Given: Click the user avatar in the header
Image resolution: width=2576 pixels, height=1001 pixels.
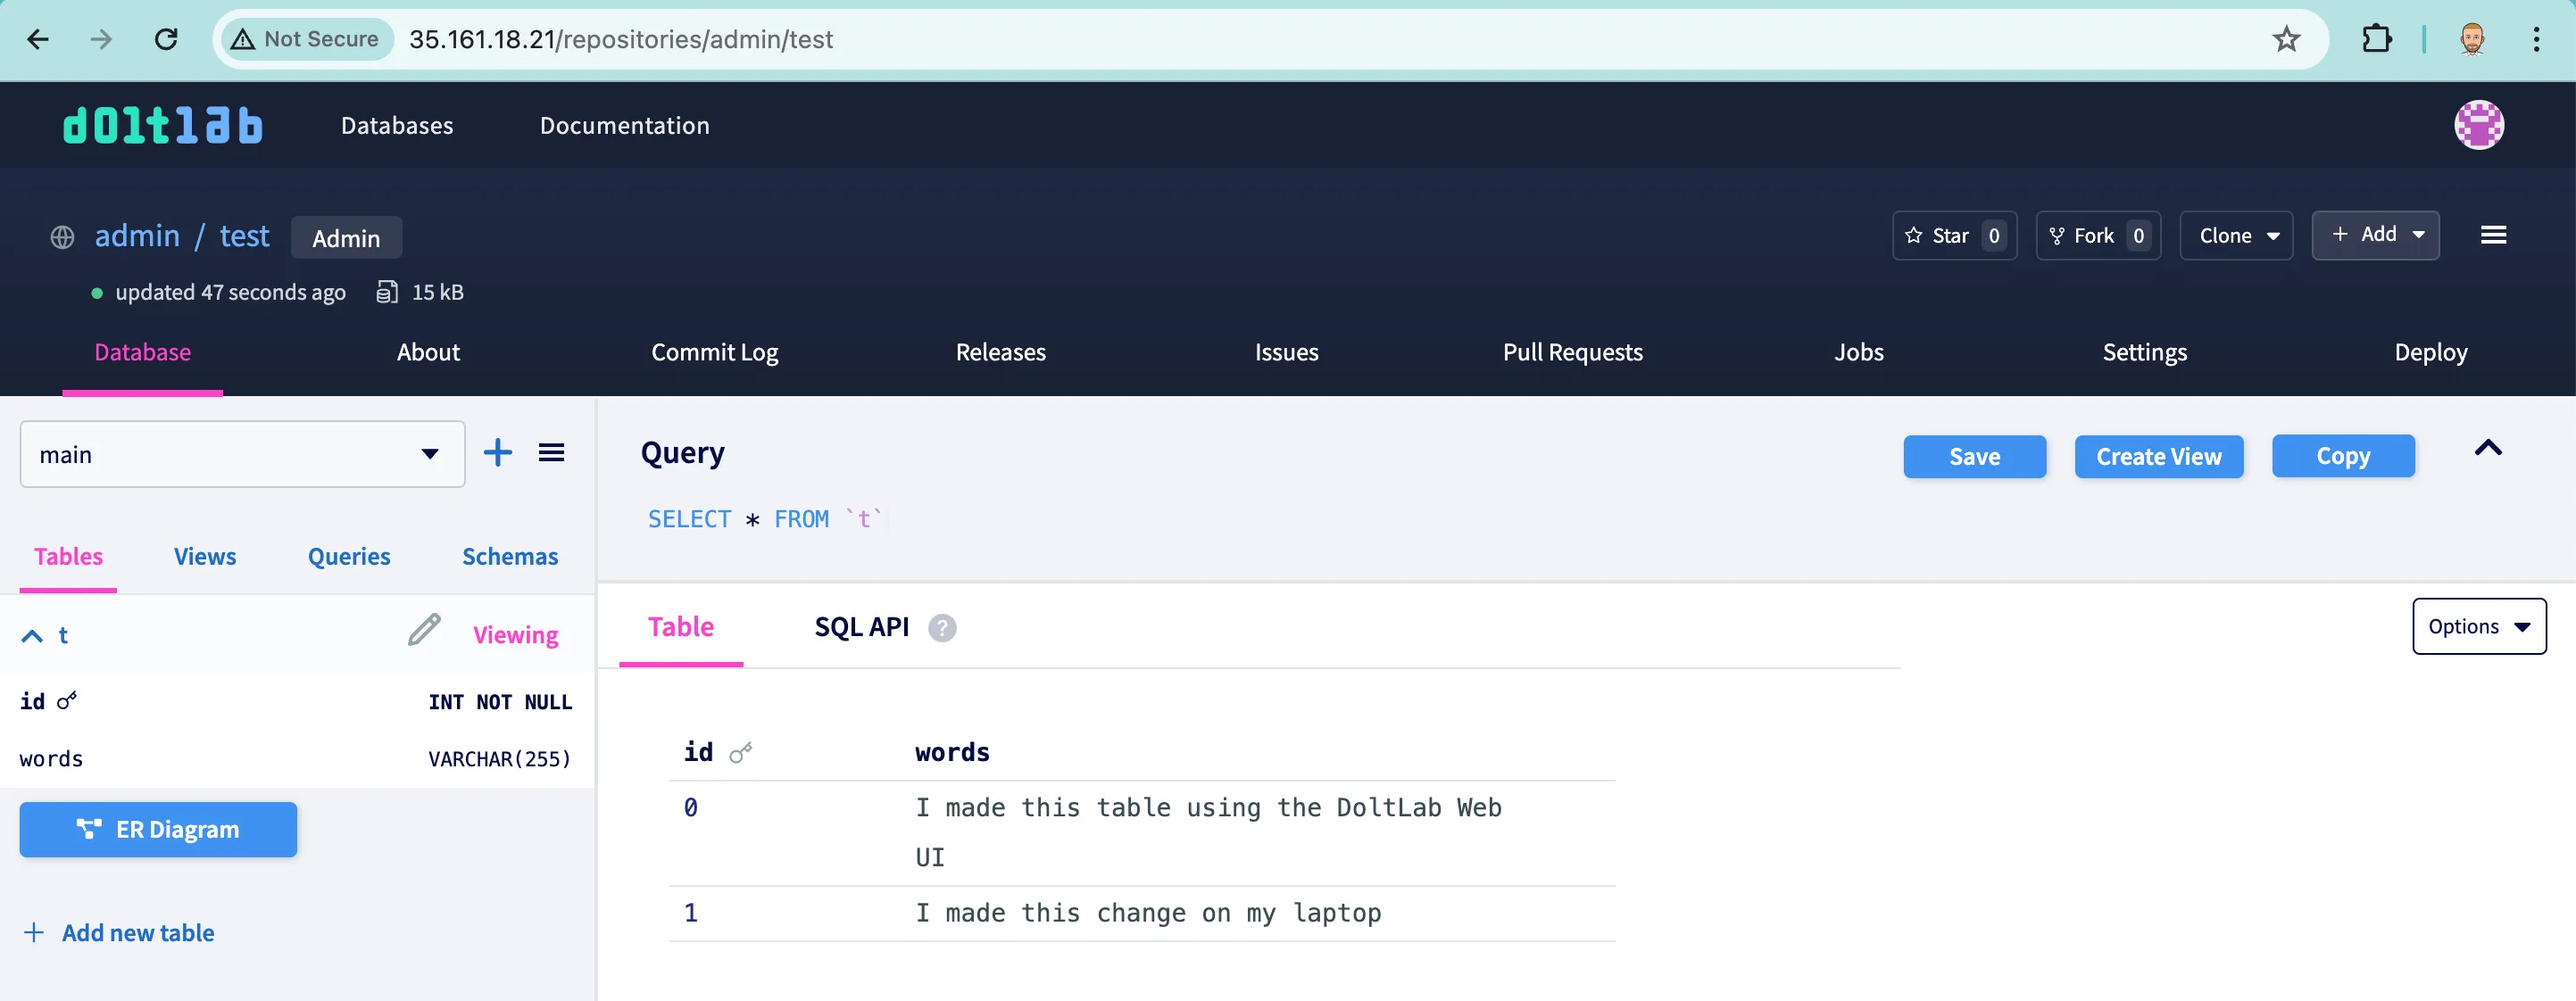Looking at the screenshot, I should (2478, 126).
